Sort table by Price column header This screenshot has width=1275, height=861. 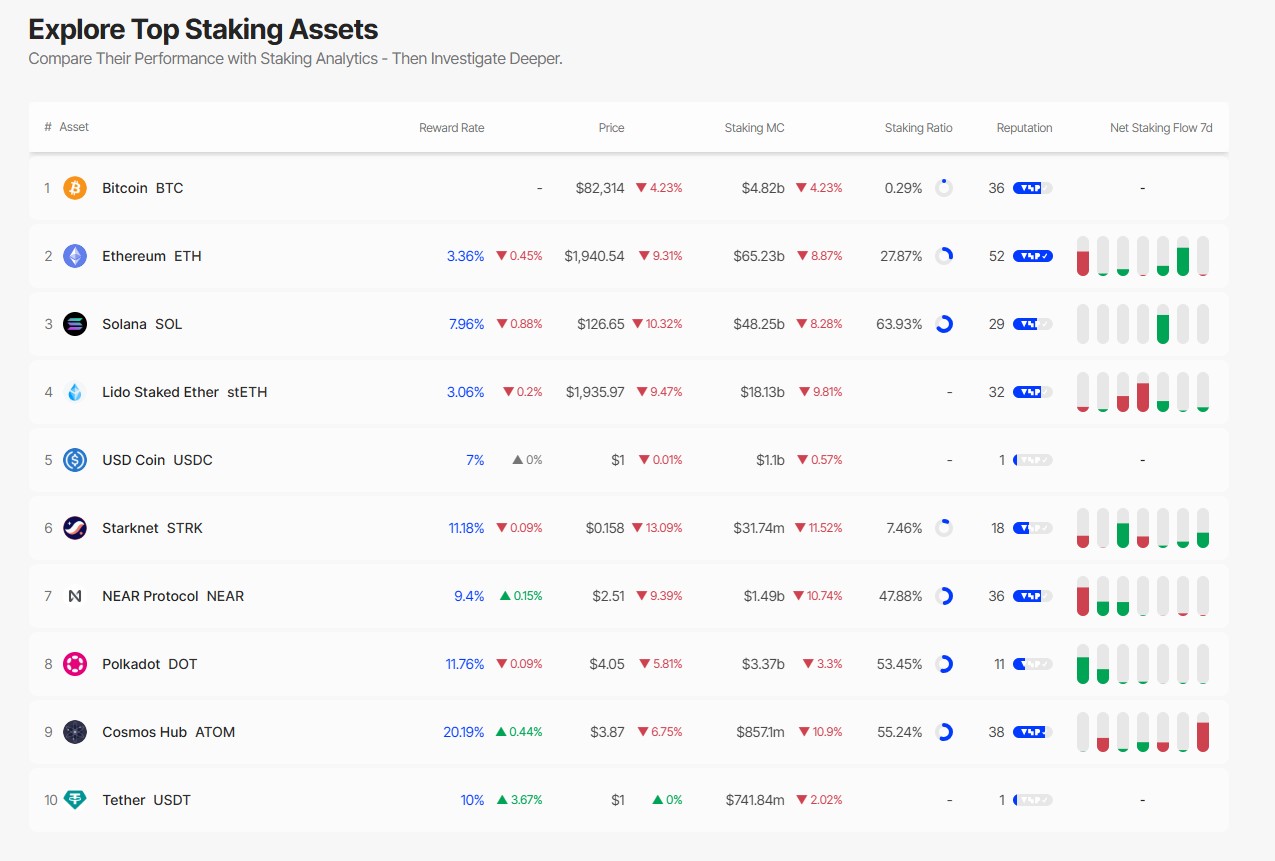tap(611, 128)
